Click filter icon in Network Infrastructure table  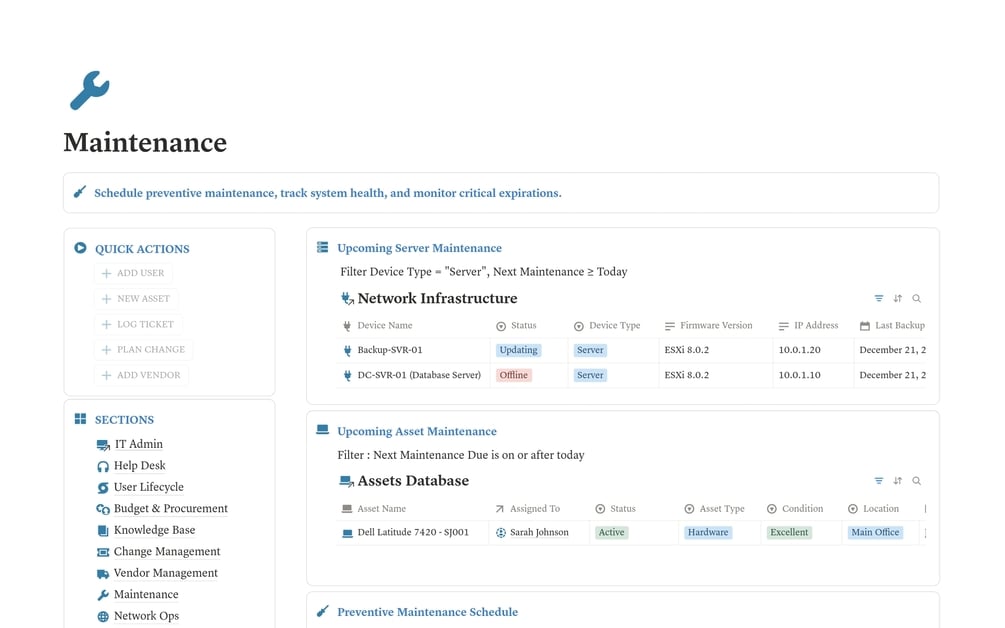pos(878,299)
